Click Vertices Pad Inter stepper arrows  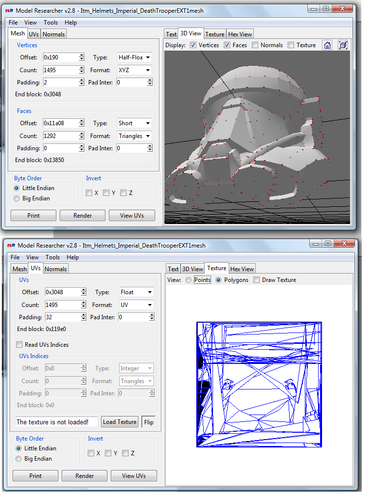coord(150,82)
